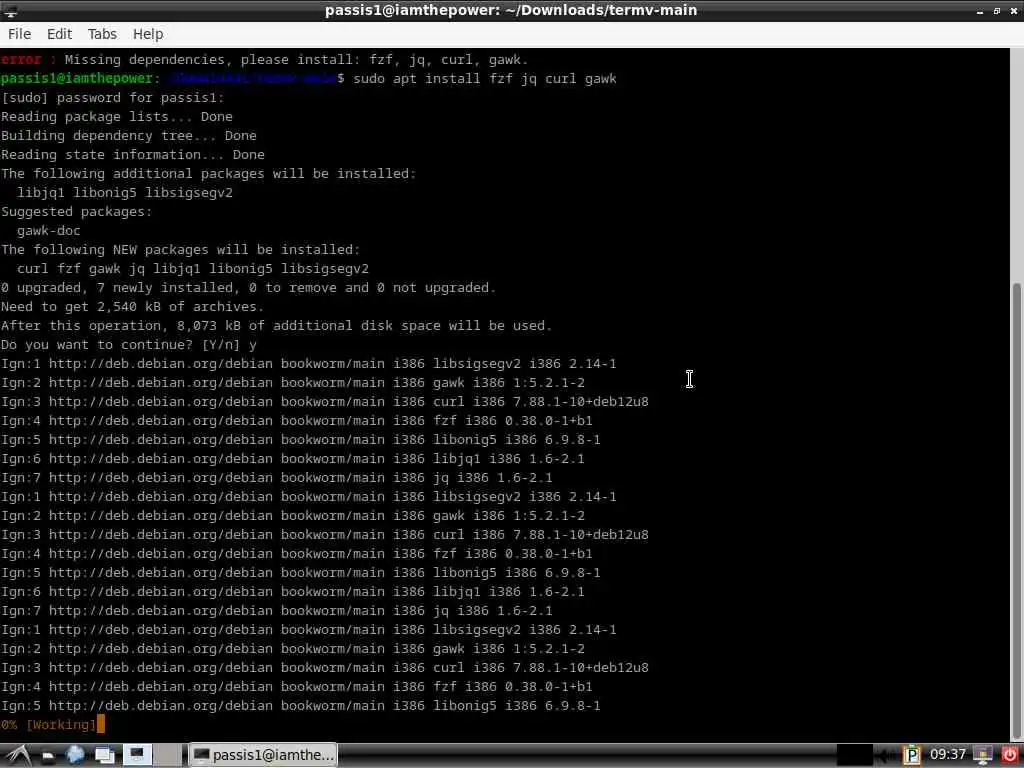
Task: Open the Tabs menu
Action: pos(103,34)
